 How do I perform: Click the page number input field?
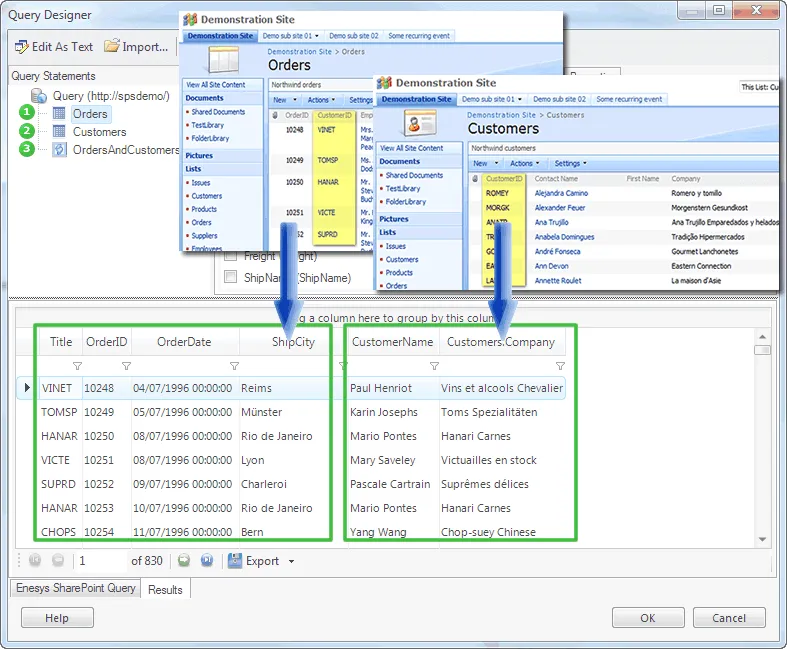(x=100, y=562)
